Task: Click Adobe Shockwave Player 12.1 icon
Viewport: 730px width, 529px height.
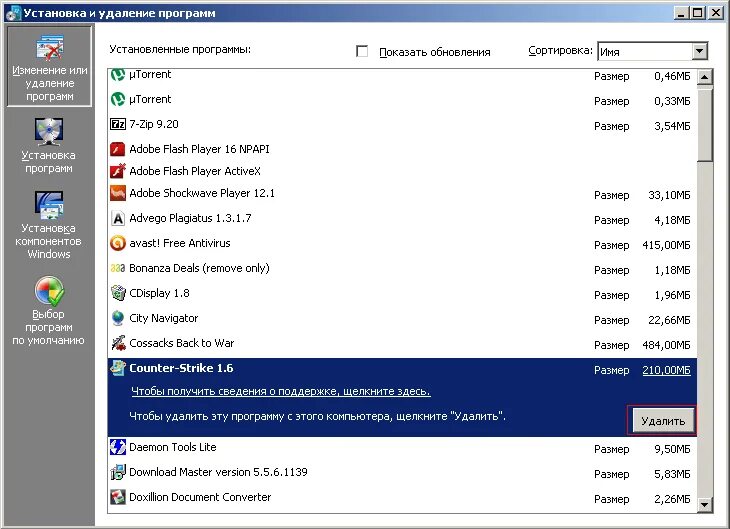Action: [x=118, y=193]
